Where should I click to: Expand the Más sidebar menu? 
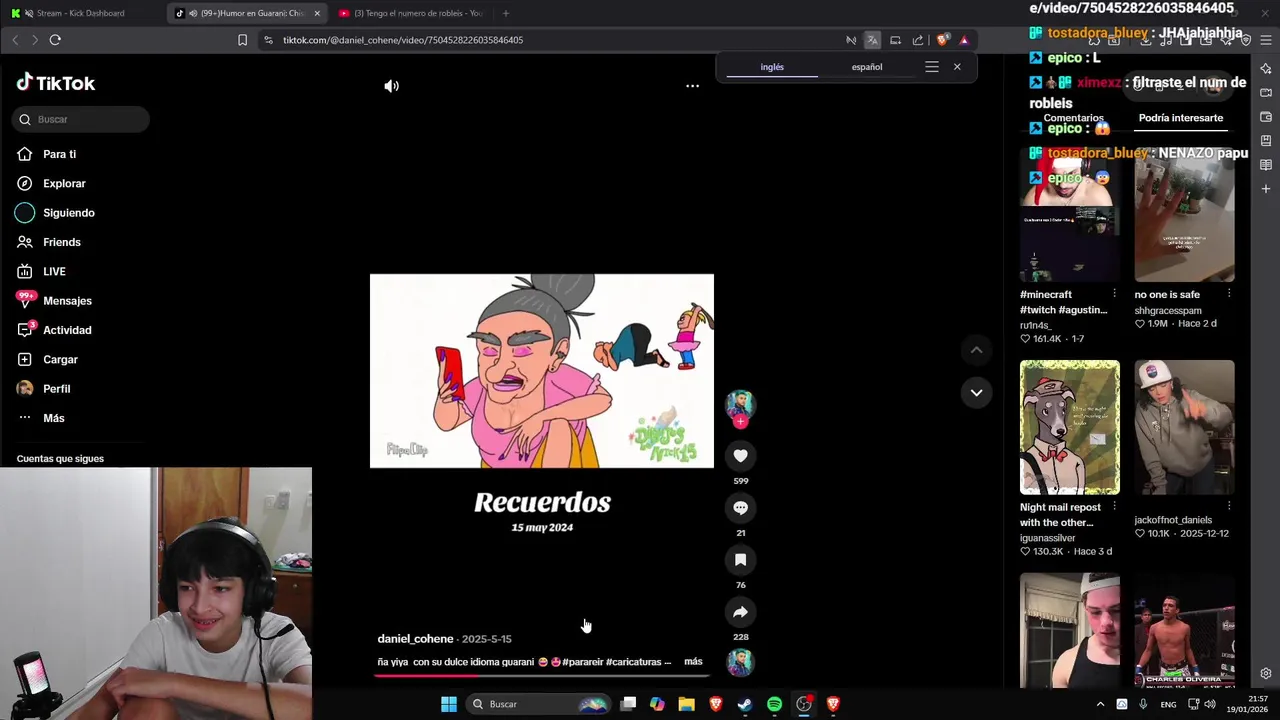click(x=53, y=418)
